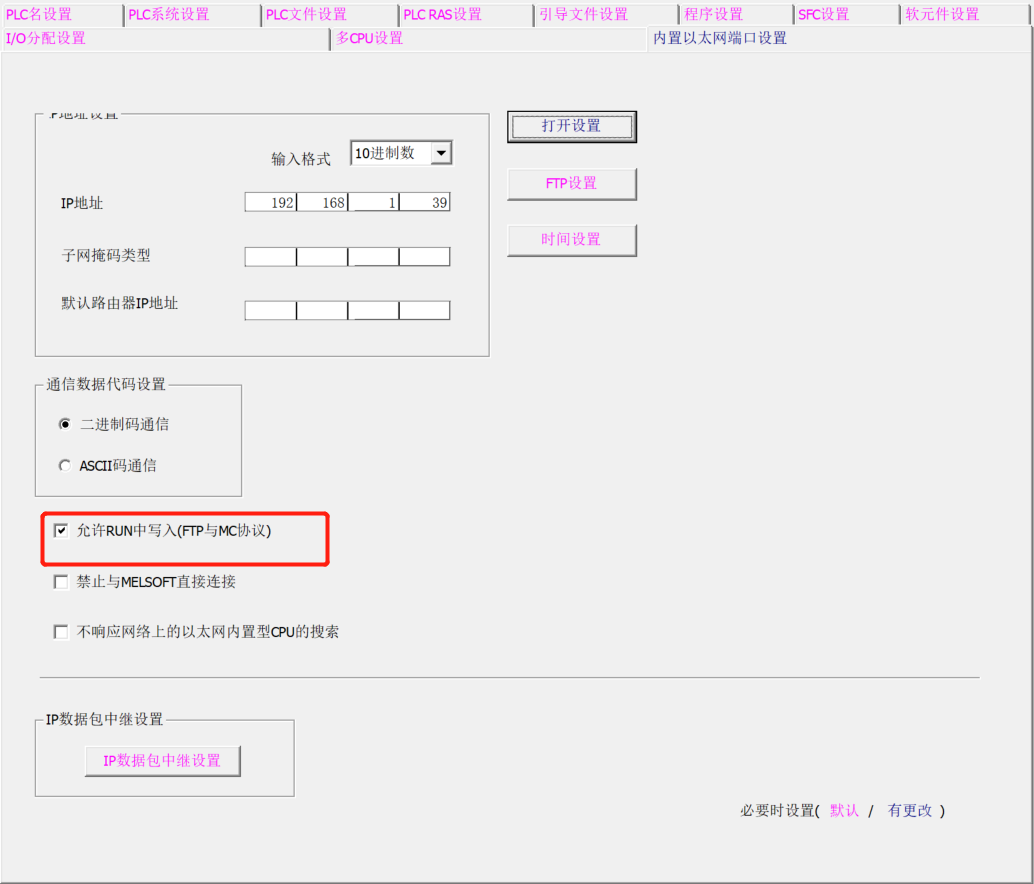
Task: Open IP数据包中继设置 button
Action: point(162,761)
